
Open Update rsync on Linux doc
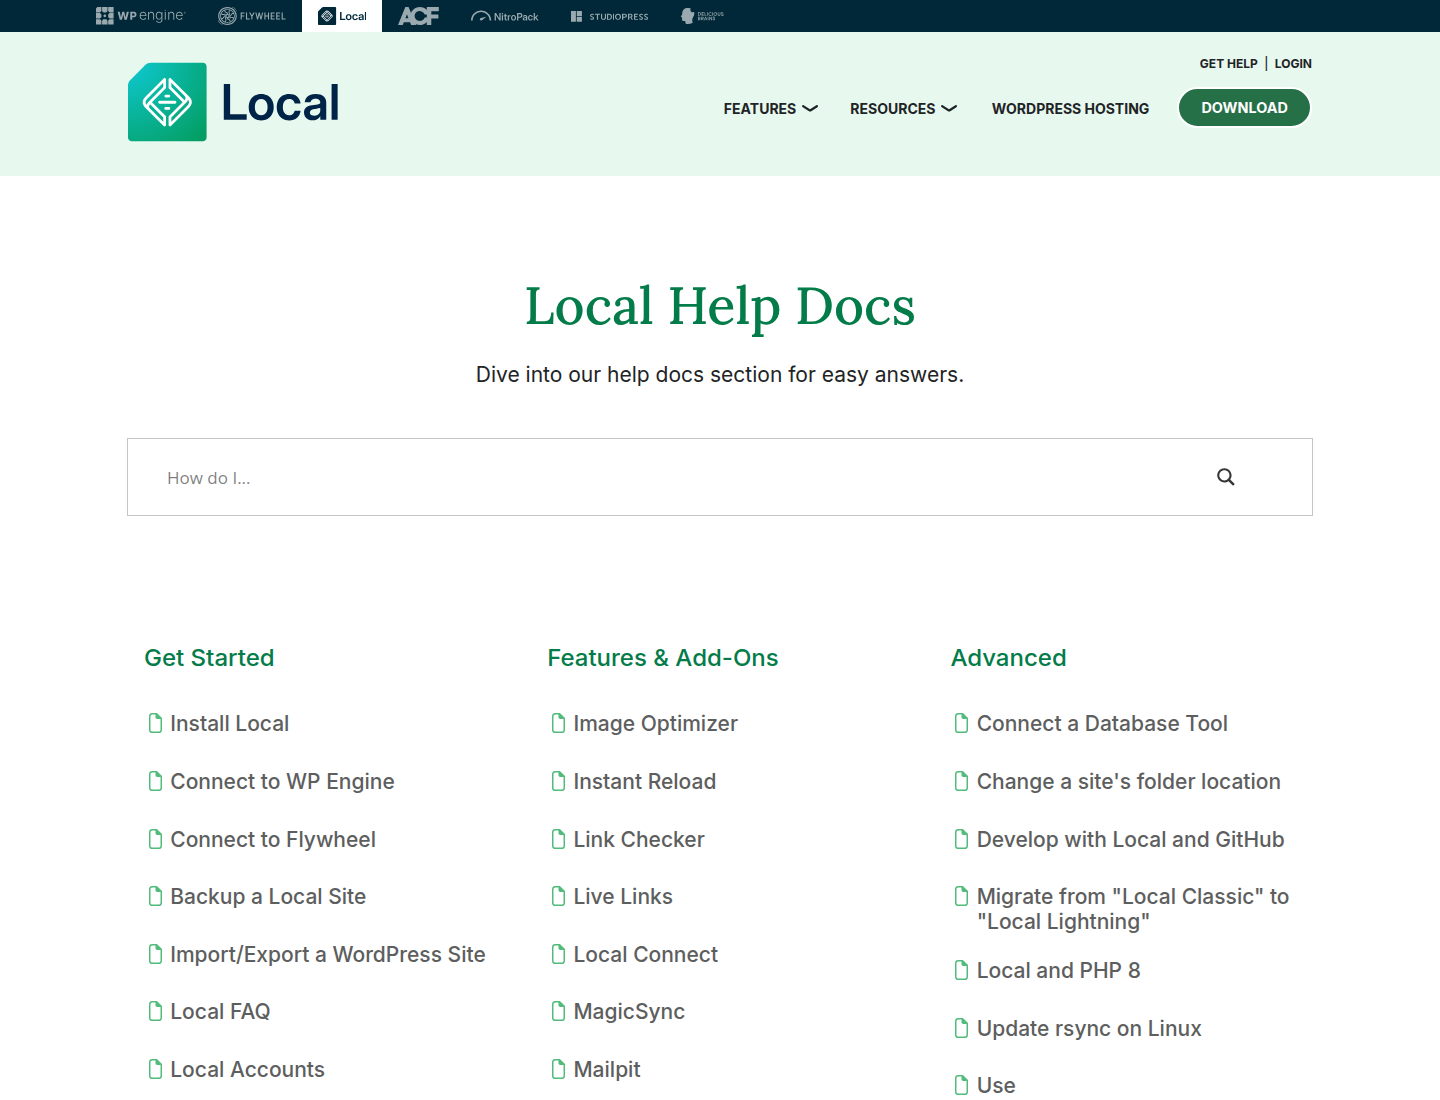point(1089,1028)
